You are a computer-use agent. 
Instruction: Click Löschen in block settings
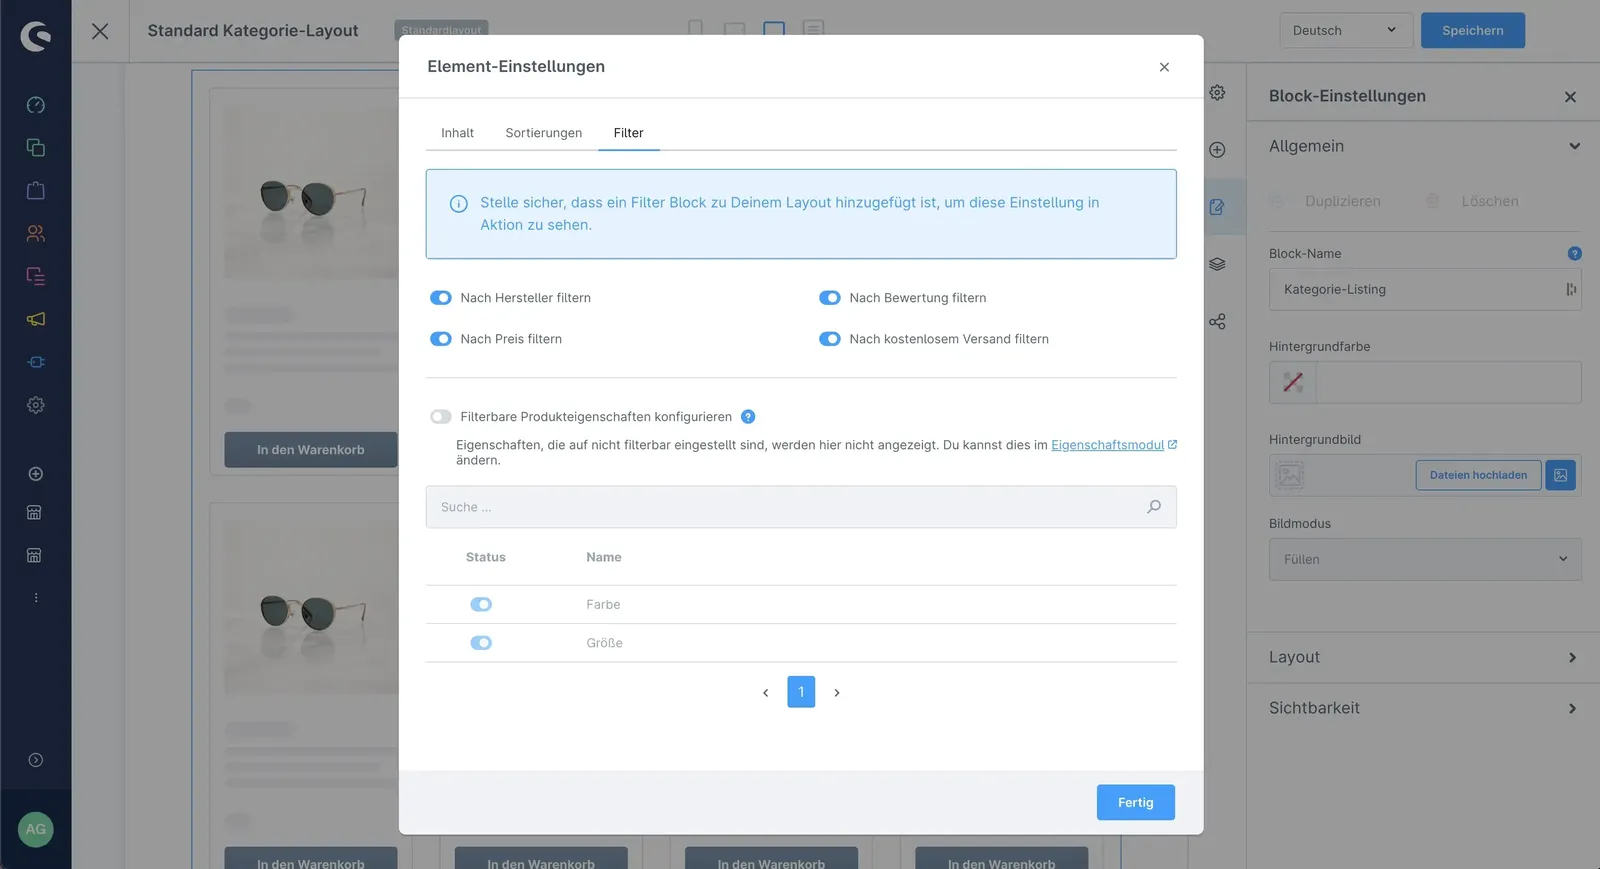click(1472, 201)
